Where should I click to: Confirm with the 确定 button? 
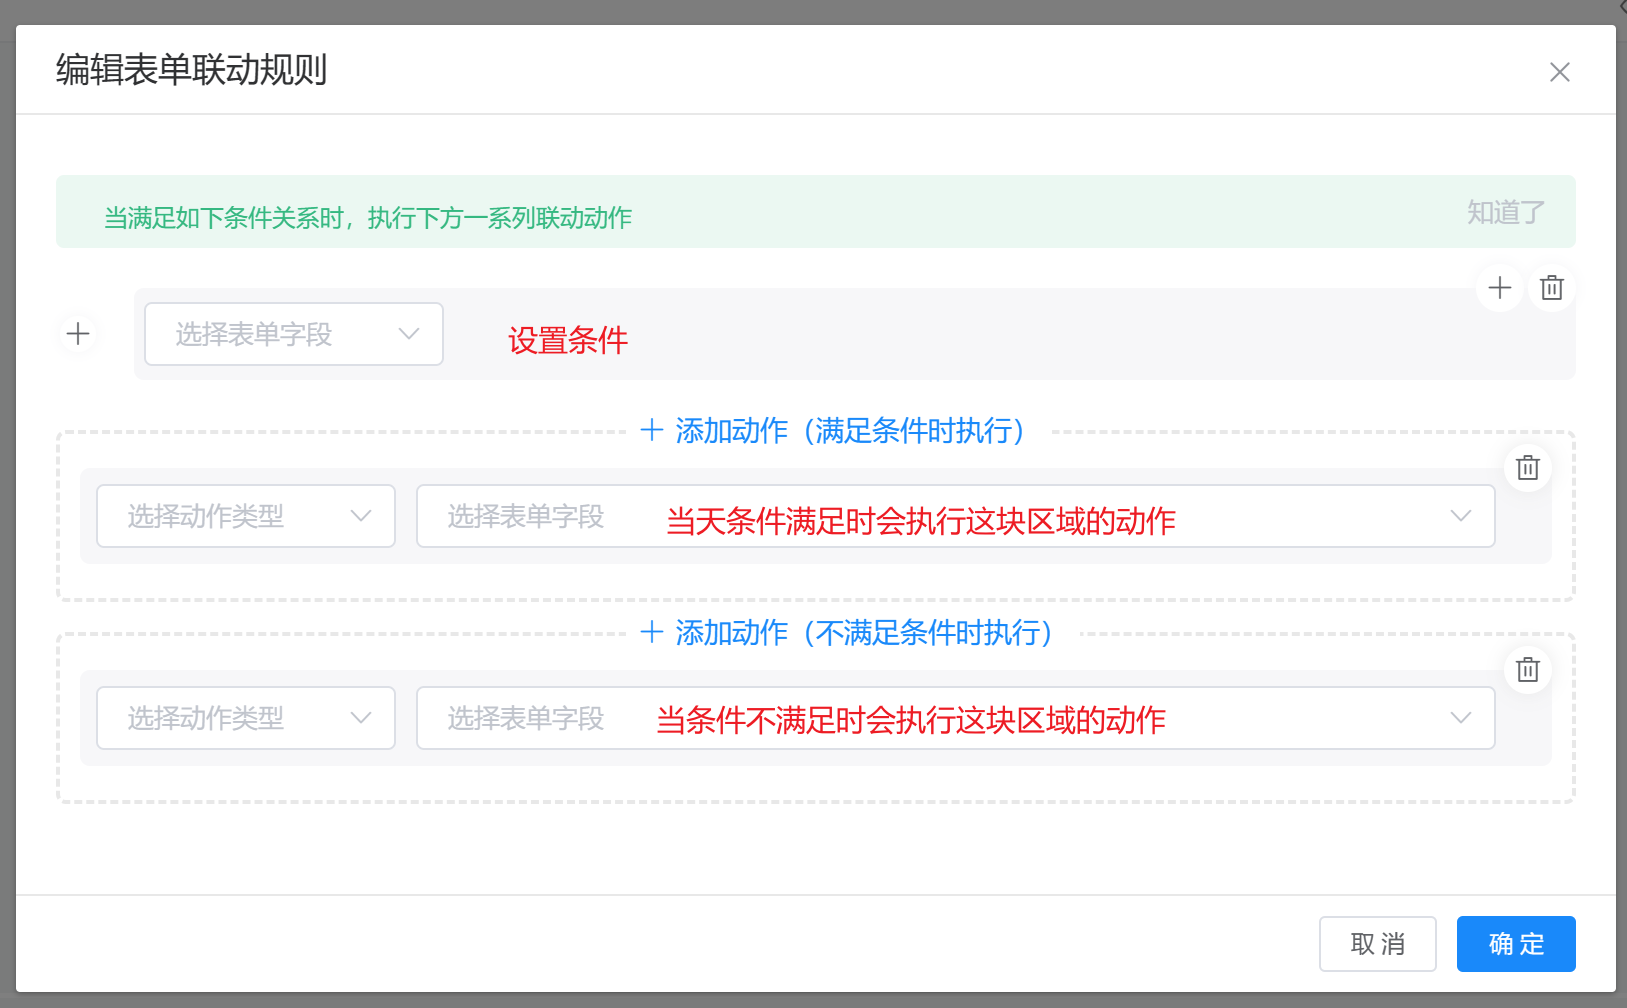click(x=1516, y=944)
